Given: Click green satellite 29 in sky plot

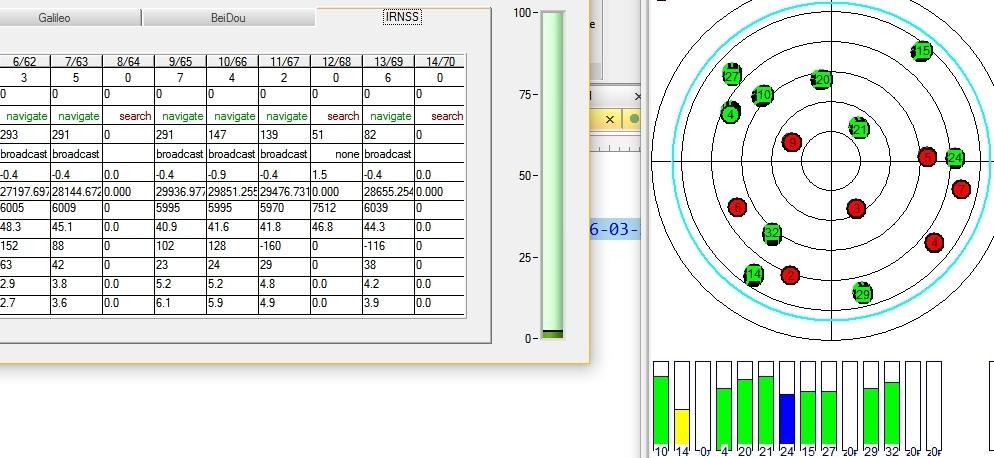Looking at the screenshot, I should (x=862, y=294).
